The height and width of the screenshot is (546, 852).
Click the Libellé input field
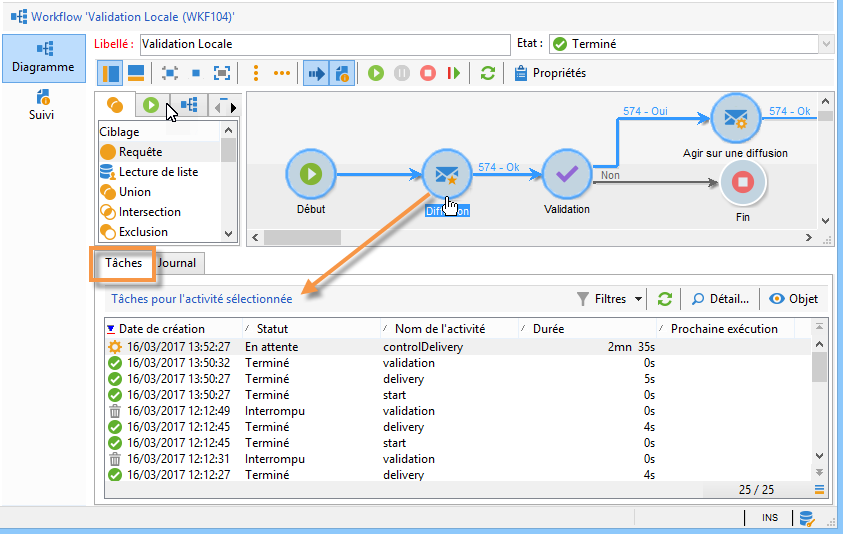click(325, 44)
